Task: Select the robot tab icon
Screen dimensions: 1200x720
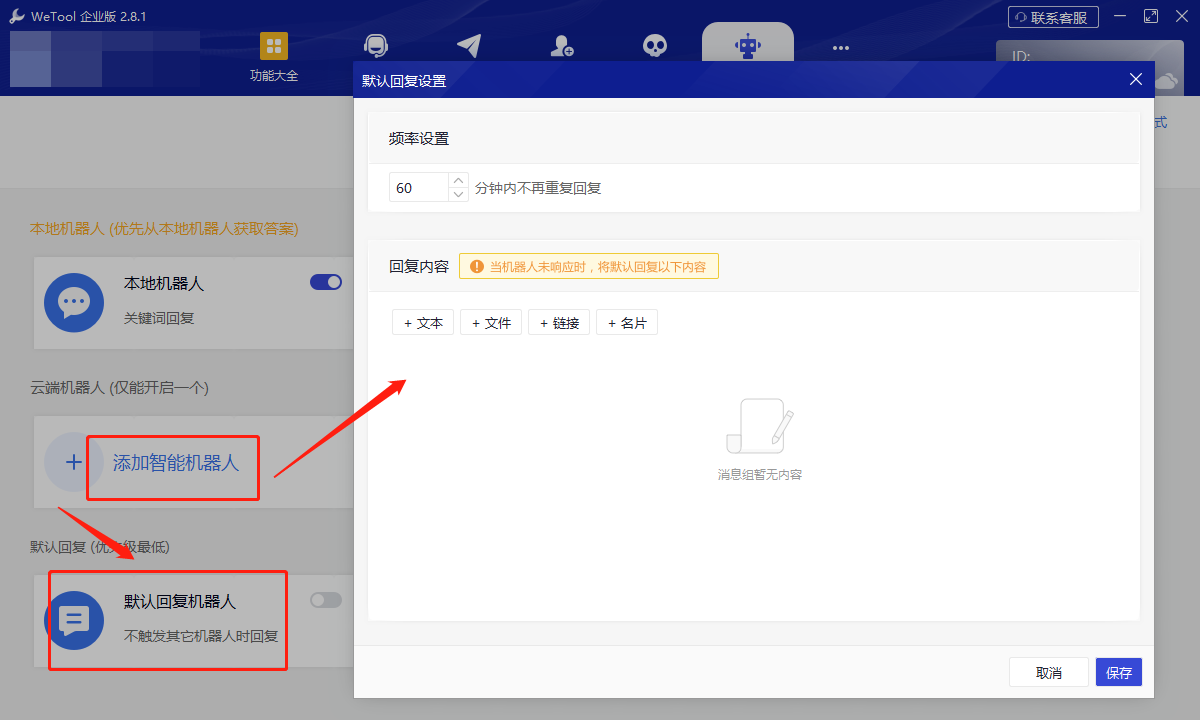Action: pos(747,45)
